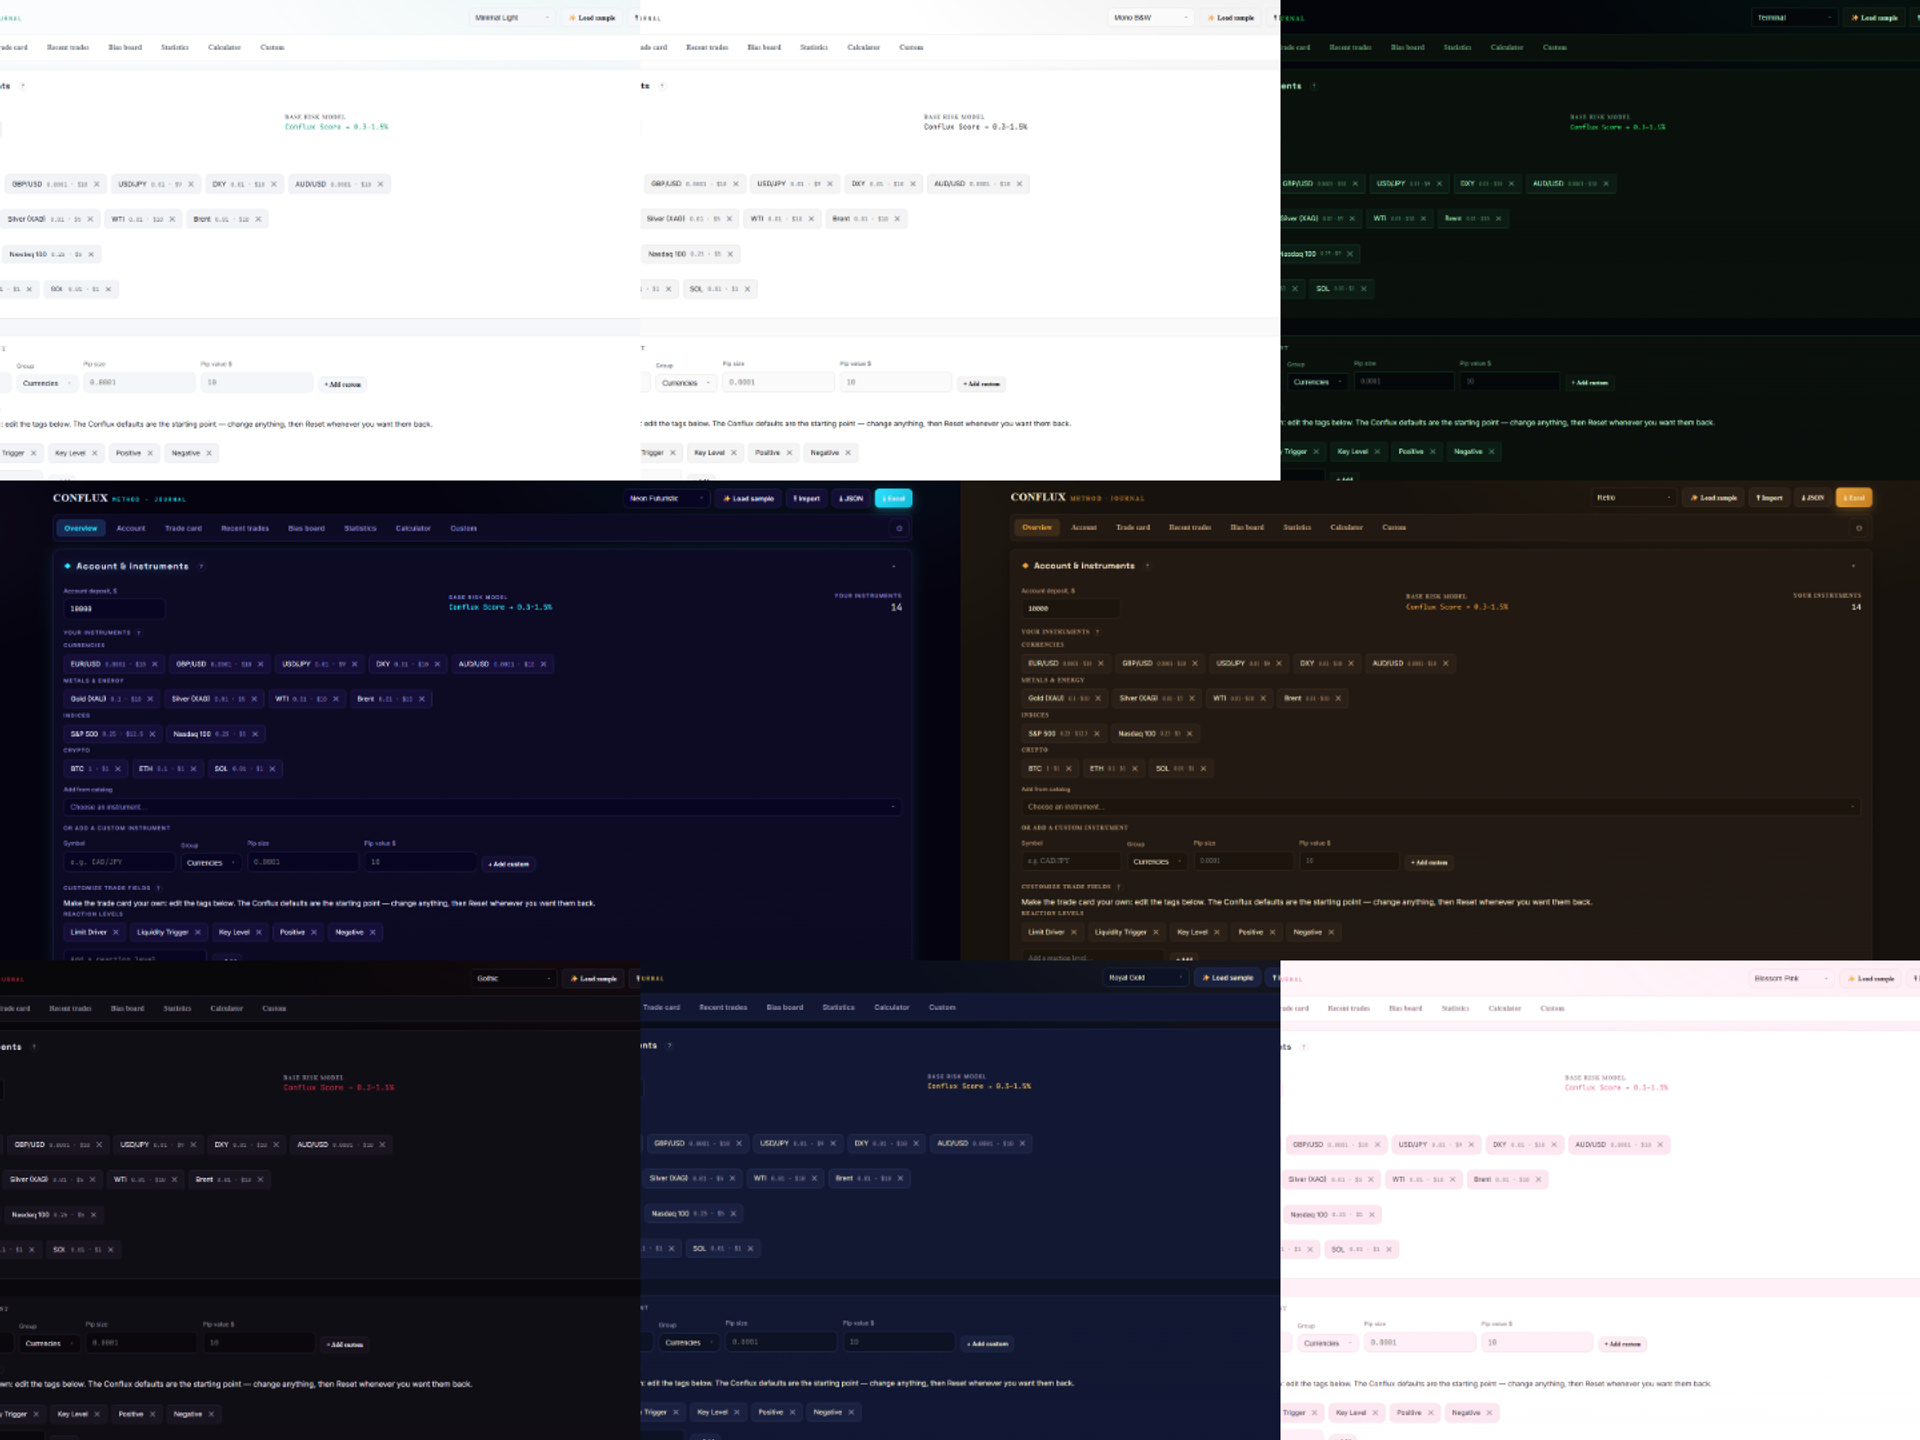
Task: Remove the BTC chip in Retro panel
Action: [1069, 769]
